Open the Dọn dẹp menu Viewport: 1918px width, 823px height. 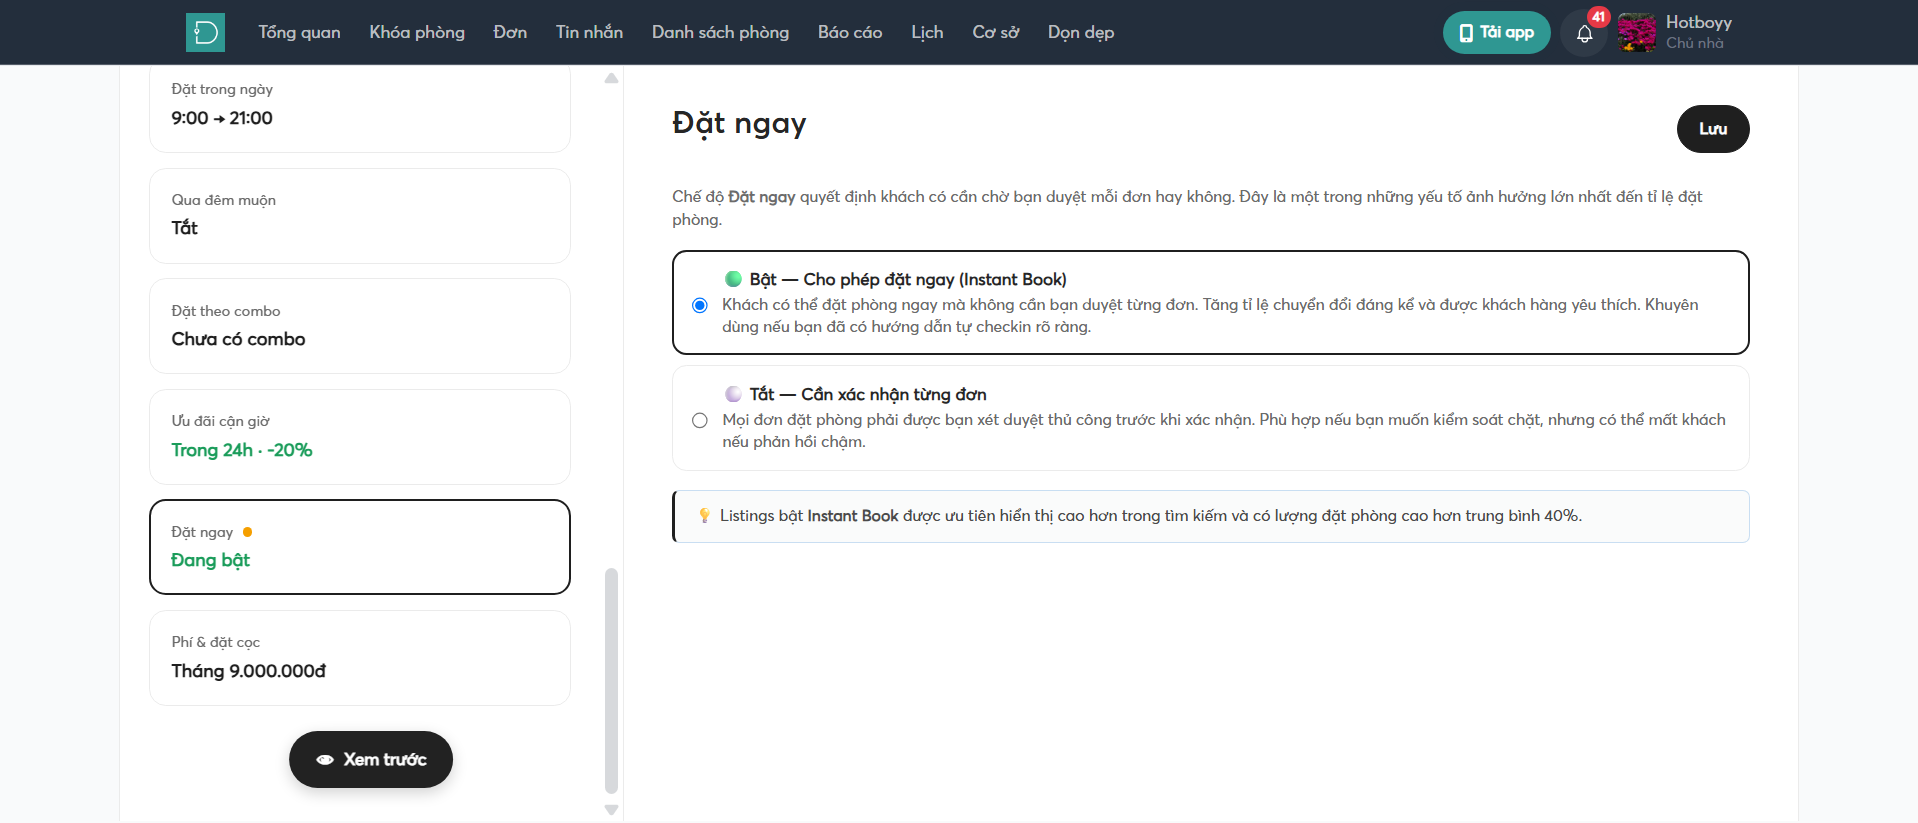[1081, 32]
